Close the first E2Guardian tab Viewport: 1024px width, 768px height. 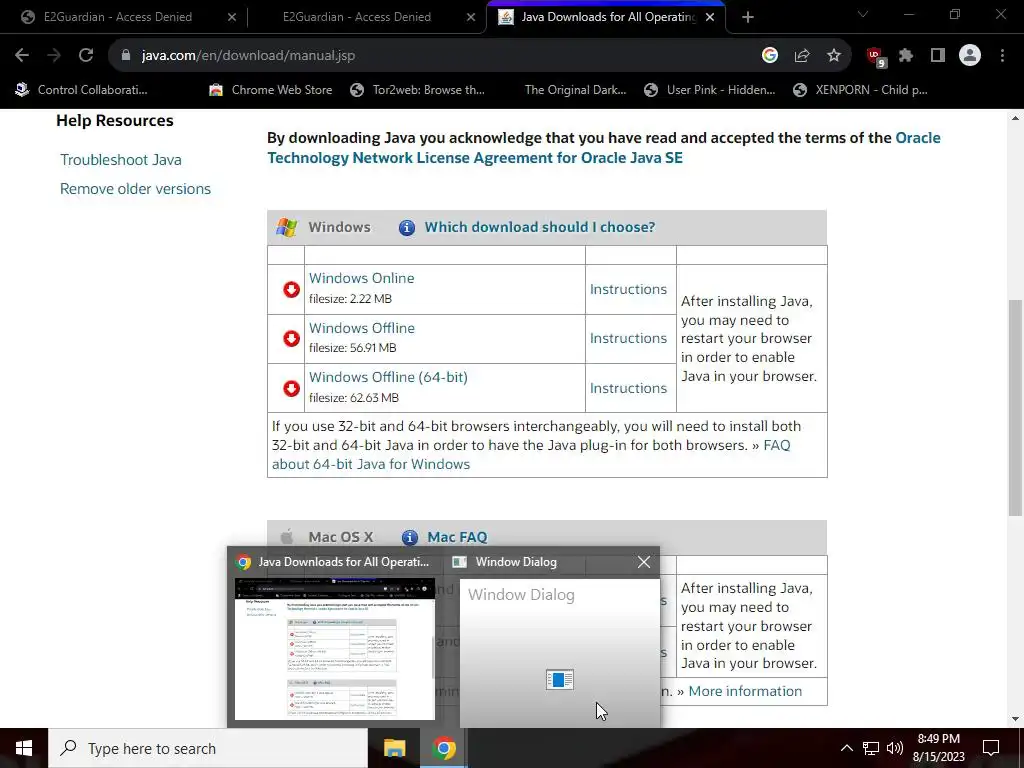[x=232, y=17]
